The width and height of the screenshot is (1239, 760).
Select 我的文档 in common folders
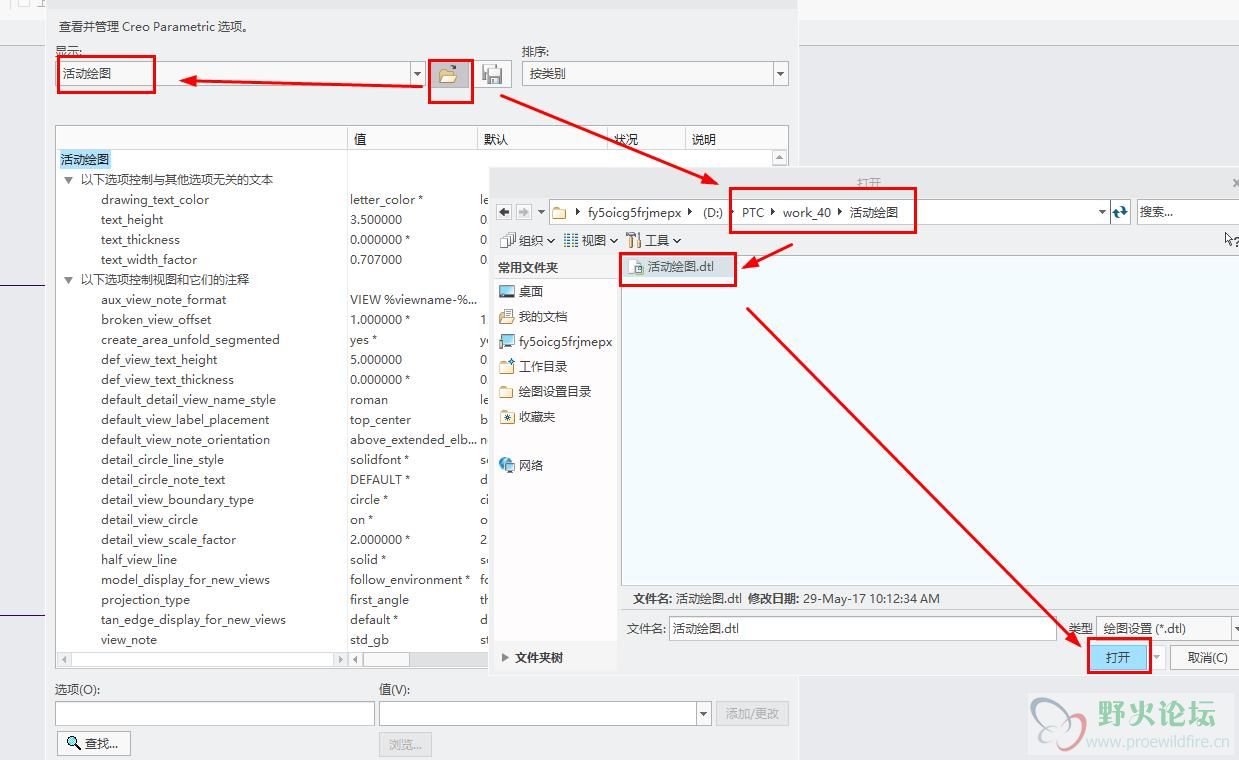click(532, 316)
